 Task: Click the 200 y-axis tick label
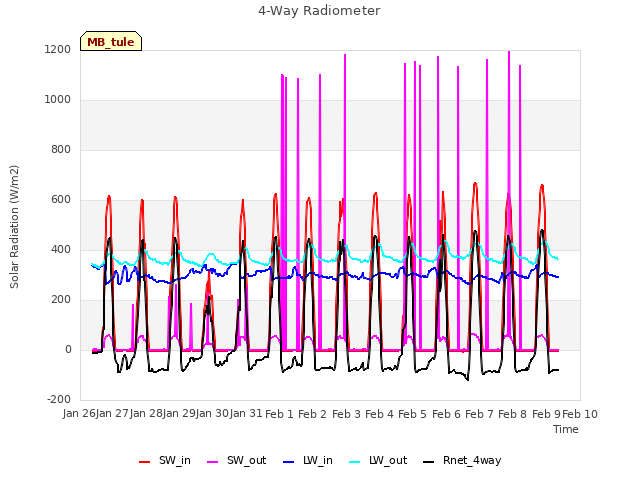click(x=61, y=300)
